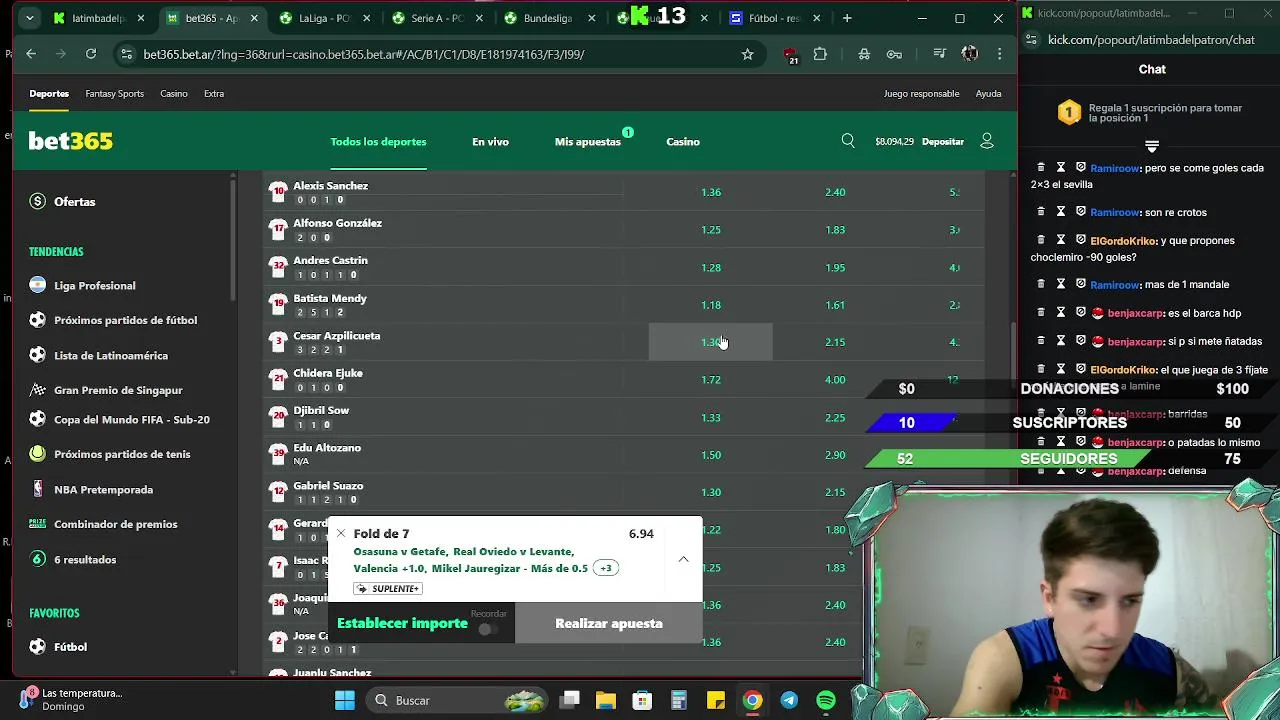Select Cesar Azpilicueta 2.15 odds
The height and width of the screenshot is (720, 1280).
[x=835, y=342]
